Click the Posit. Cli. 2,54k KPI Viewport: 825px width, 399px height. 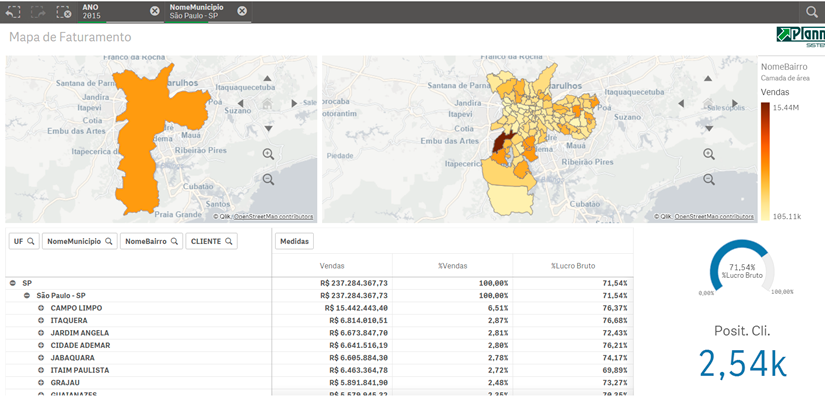[742, 352]
